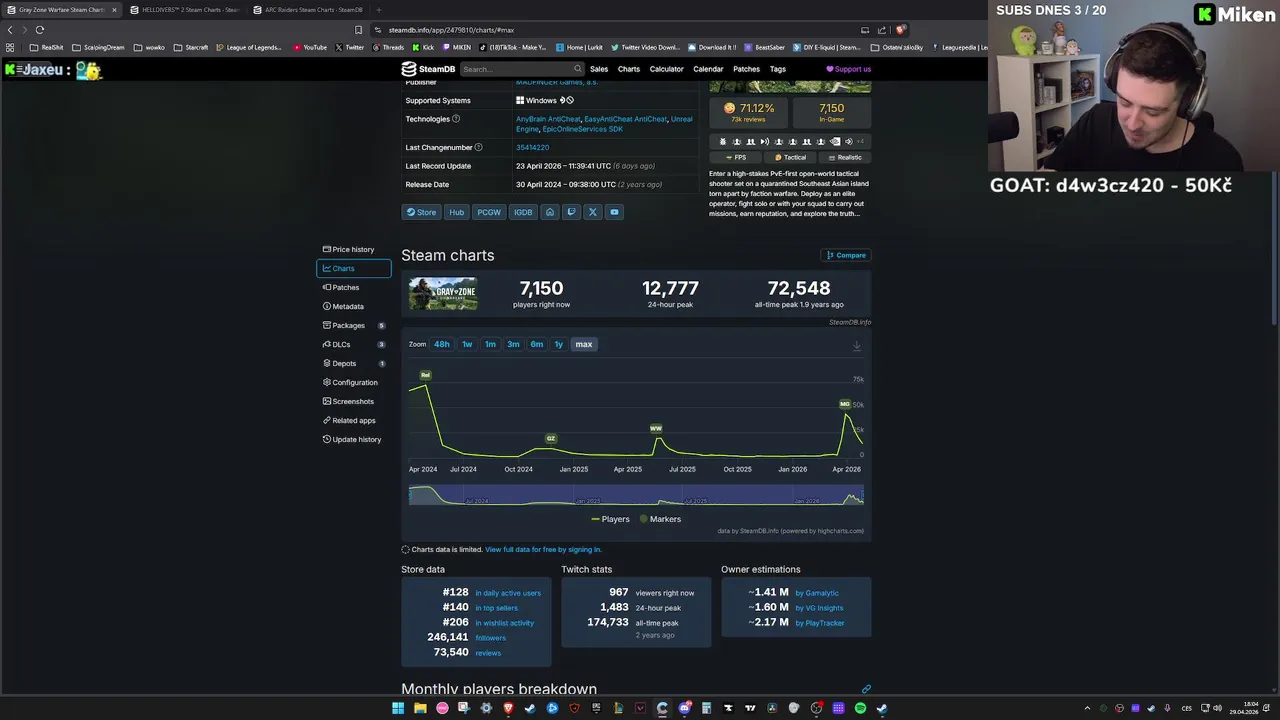Click the browser address bar URL

point(451,30)
